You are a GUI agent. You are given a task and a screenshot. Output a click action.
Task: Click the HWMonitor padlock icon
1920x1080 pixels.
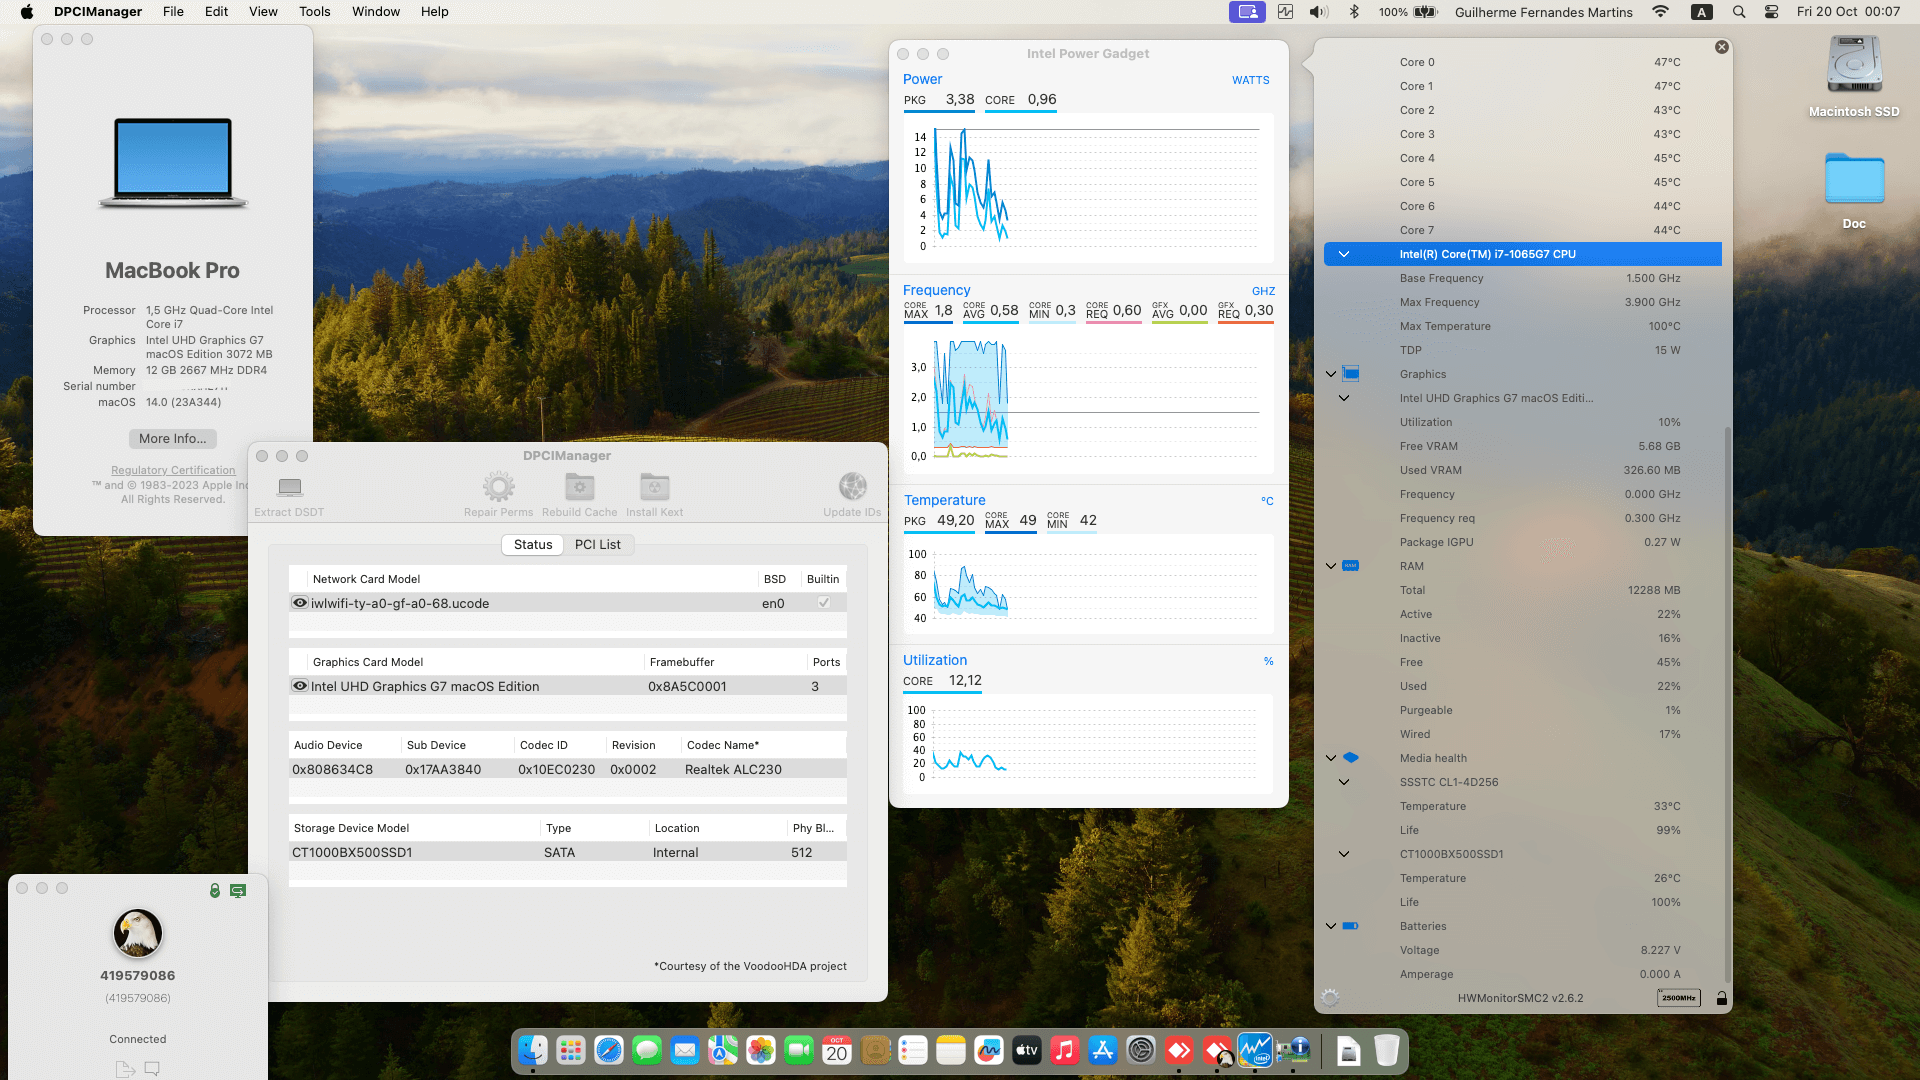click(1721, 998)
